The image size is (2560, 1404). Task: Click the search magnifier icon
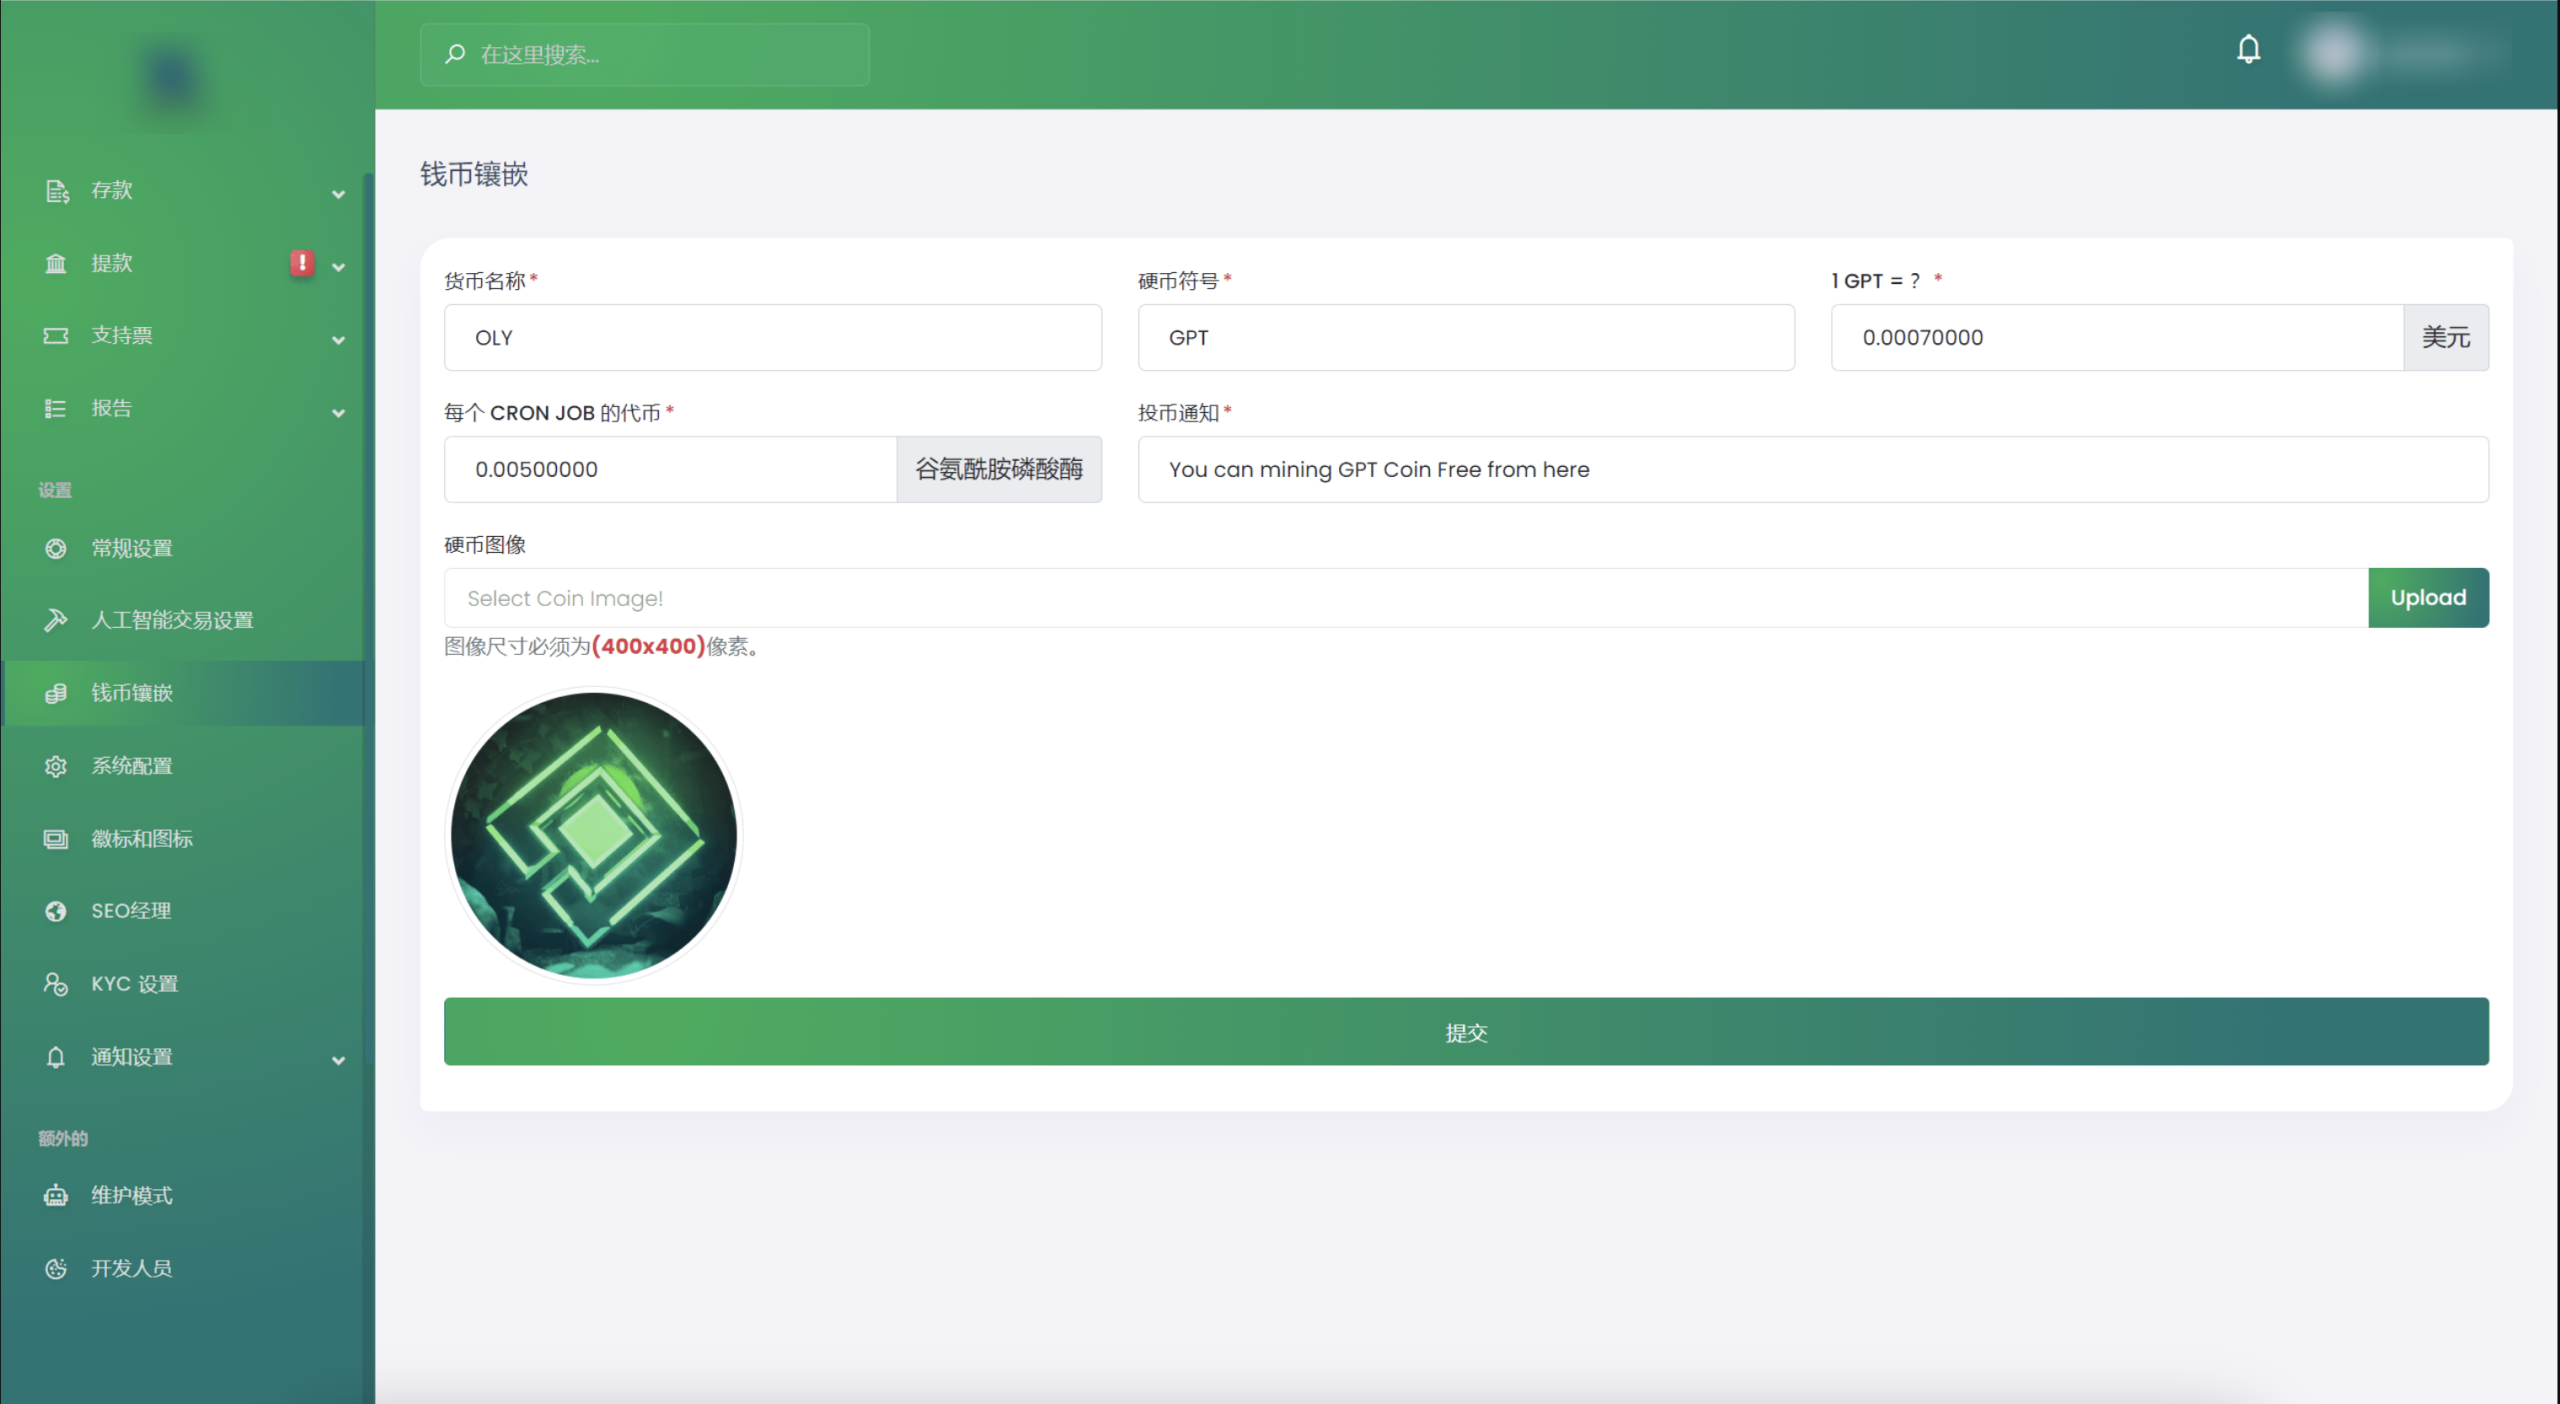pos(455,54)
